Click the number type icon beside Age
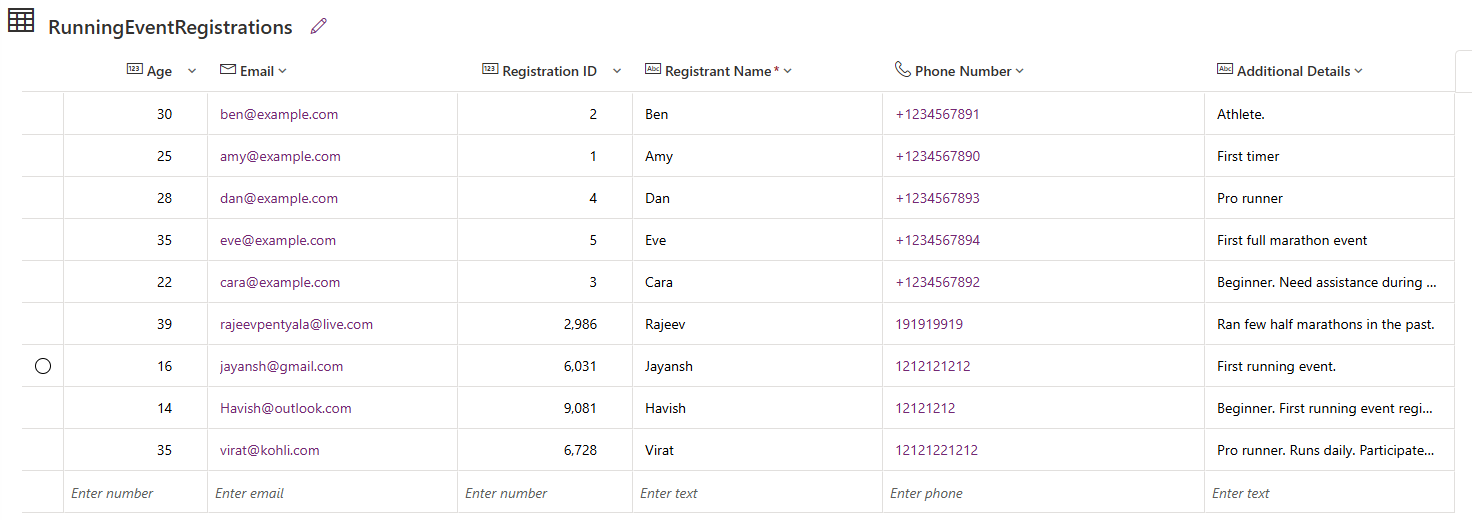1472x520 pixels. coord(134,70)
